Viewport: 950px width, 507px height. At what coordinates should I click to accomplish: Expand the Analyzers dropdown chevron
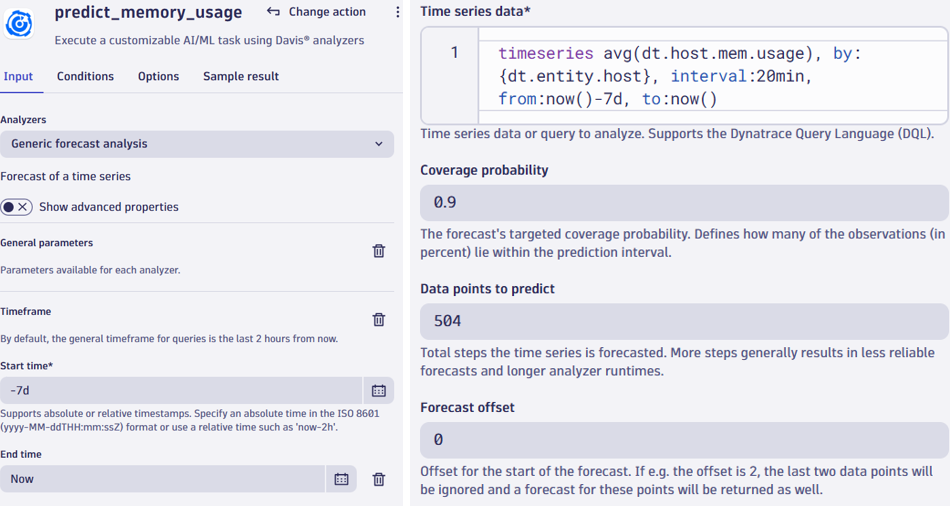pos(379,144)
